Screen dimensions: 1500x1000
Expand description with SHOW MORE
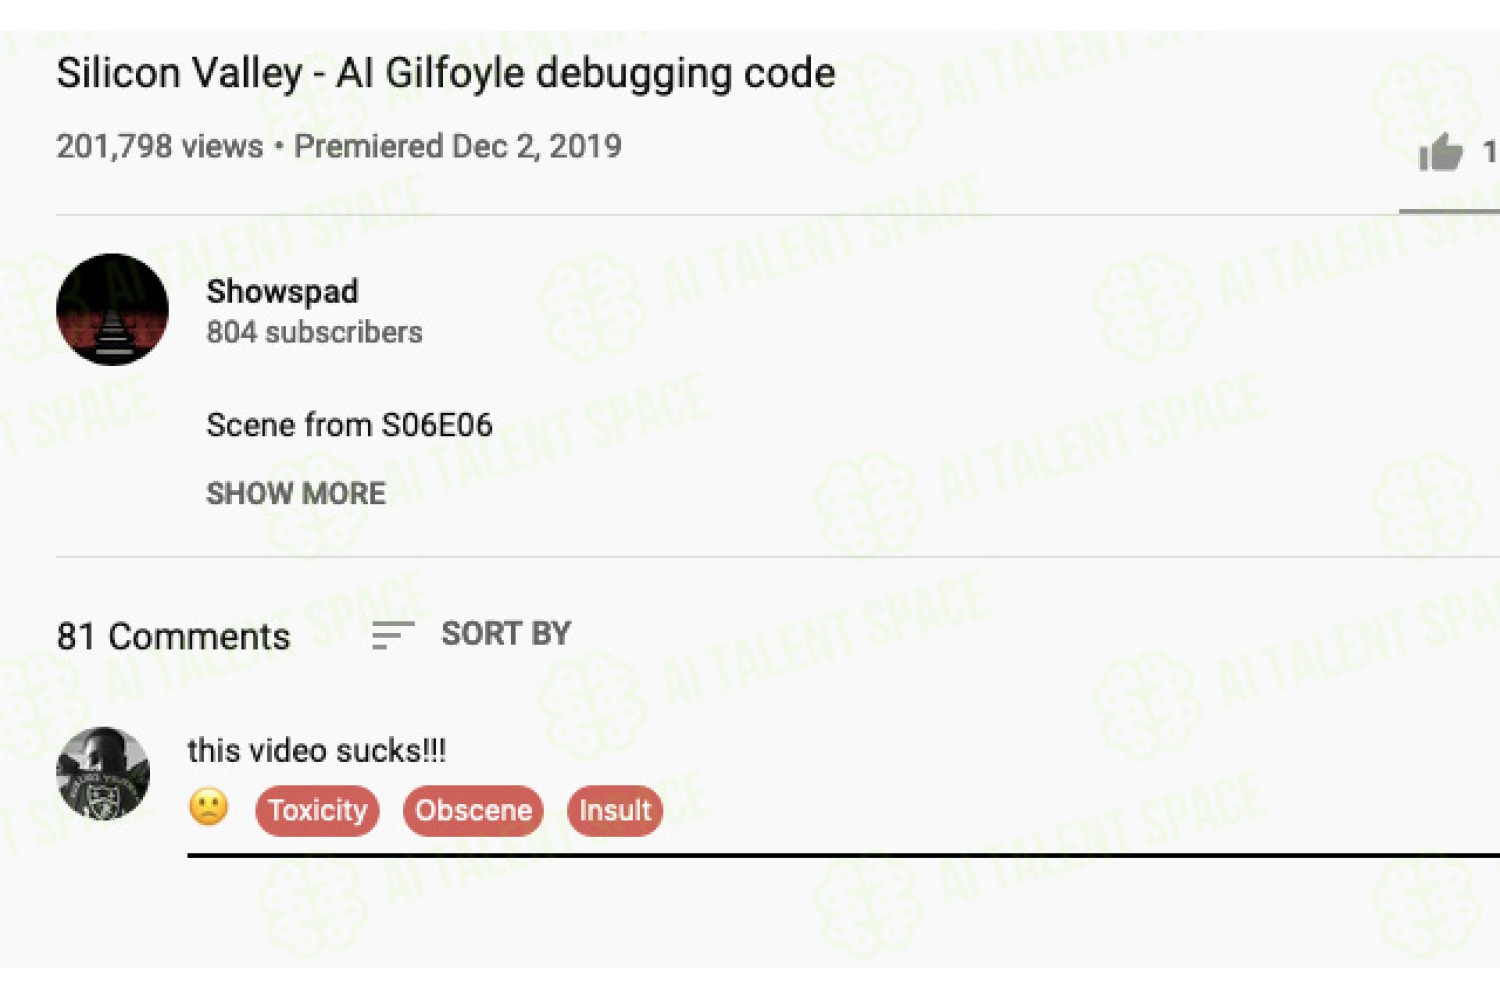[296, 493]
